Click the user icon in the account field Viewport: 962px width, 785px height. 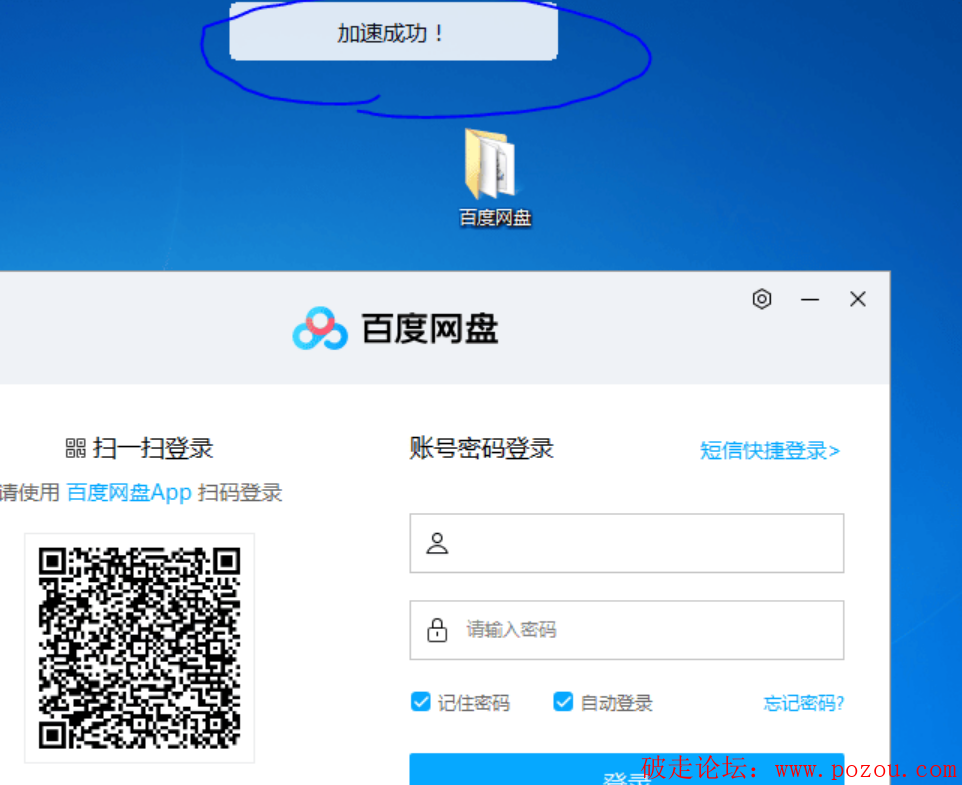click(437, 543)
